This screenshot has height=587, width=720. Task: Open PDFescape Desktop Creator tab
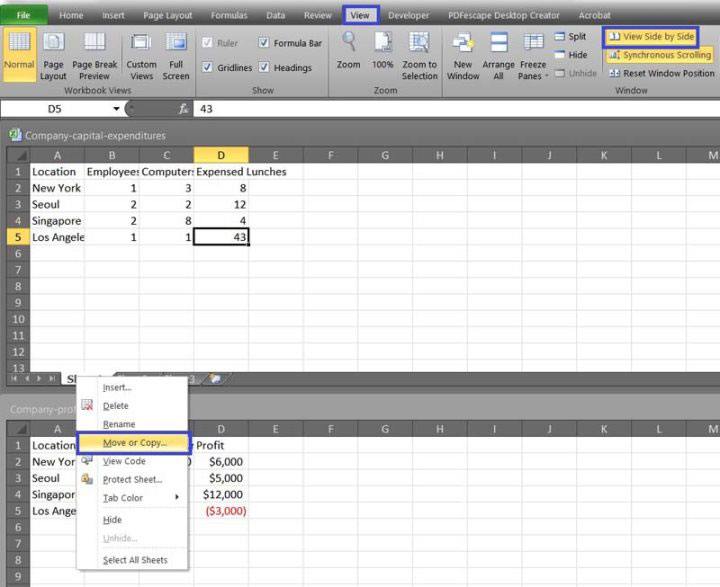[x=504, y=15]
